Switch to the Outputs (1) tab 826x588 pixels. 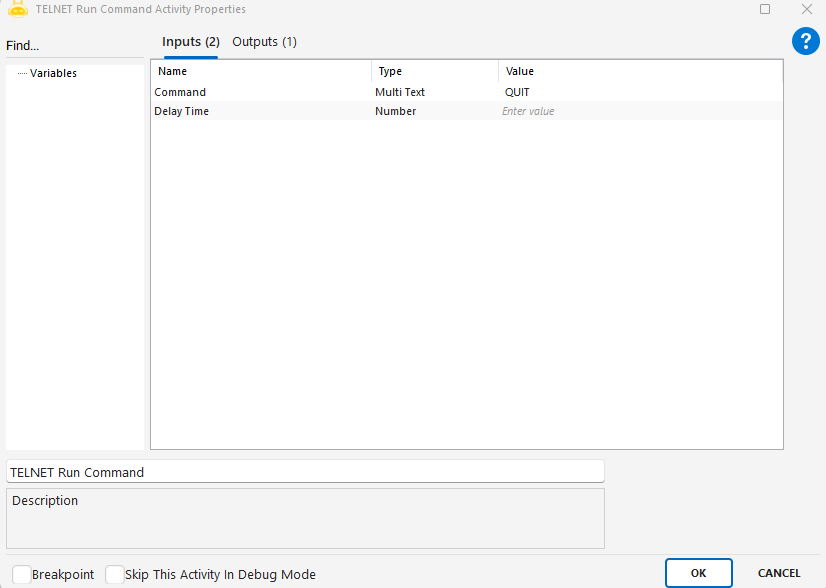[x=264, y=42]
